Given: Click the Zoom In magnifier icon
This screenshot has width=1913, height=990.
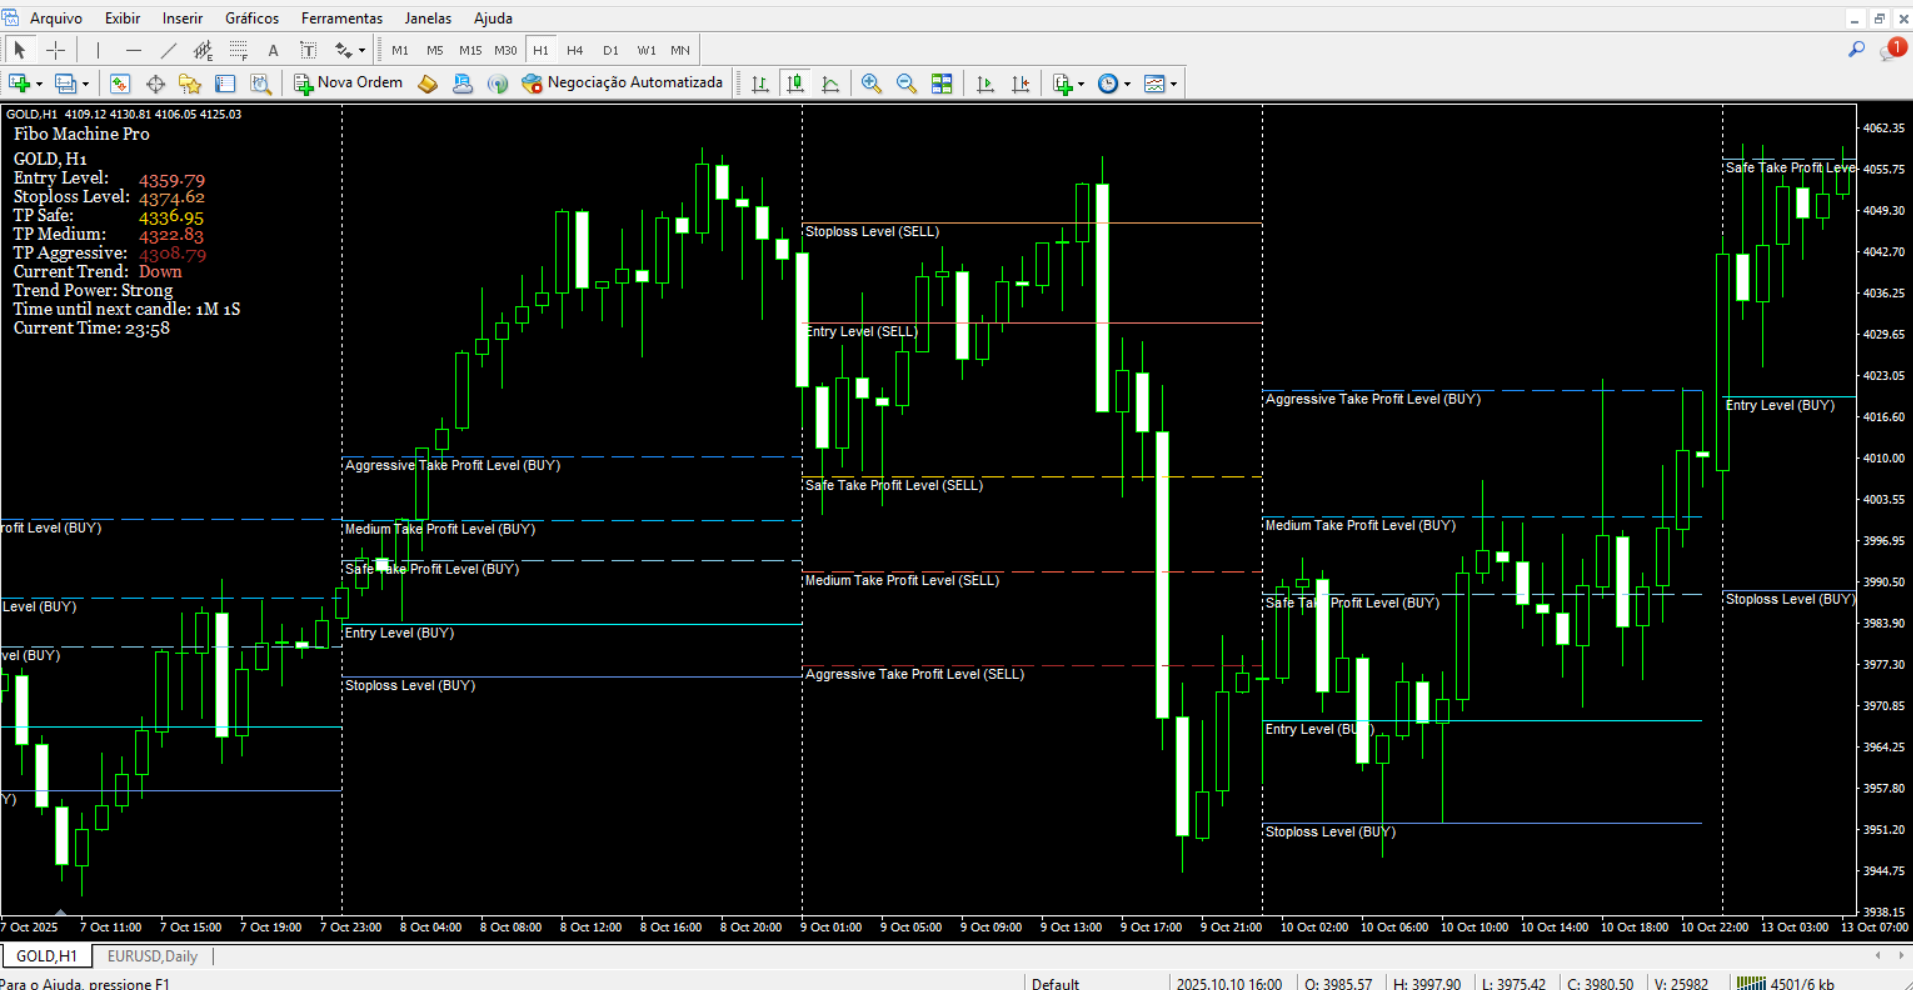Looking at the screenshot, I should click(871, 84).
